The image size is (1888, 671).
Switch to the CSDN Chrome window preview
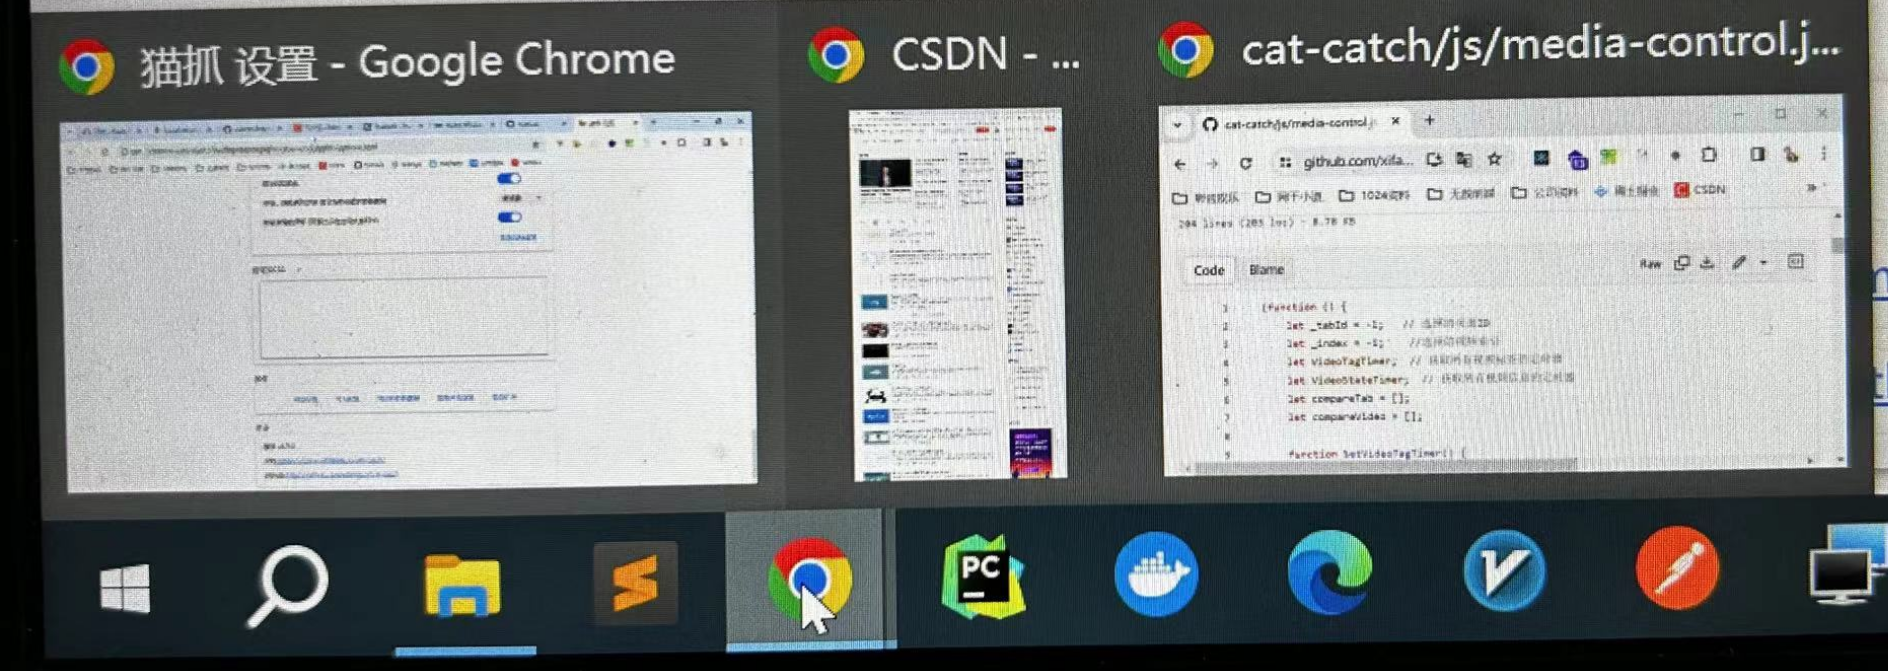click(958, 293)
